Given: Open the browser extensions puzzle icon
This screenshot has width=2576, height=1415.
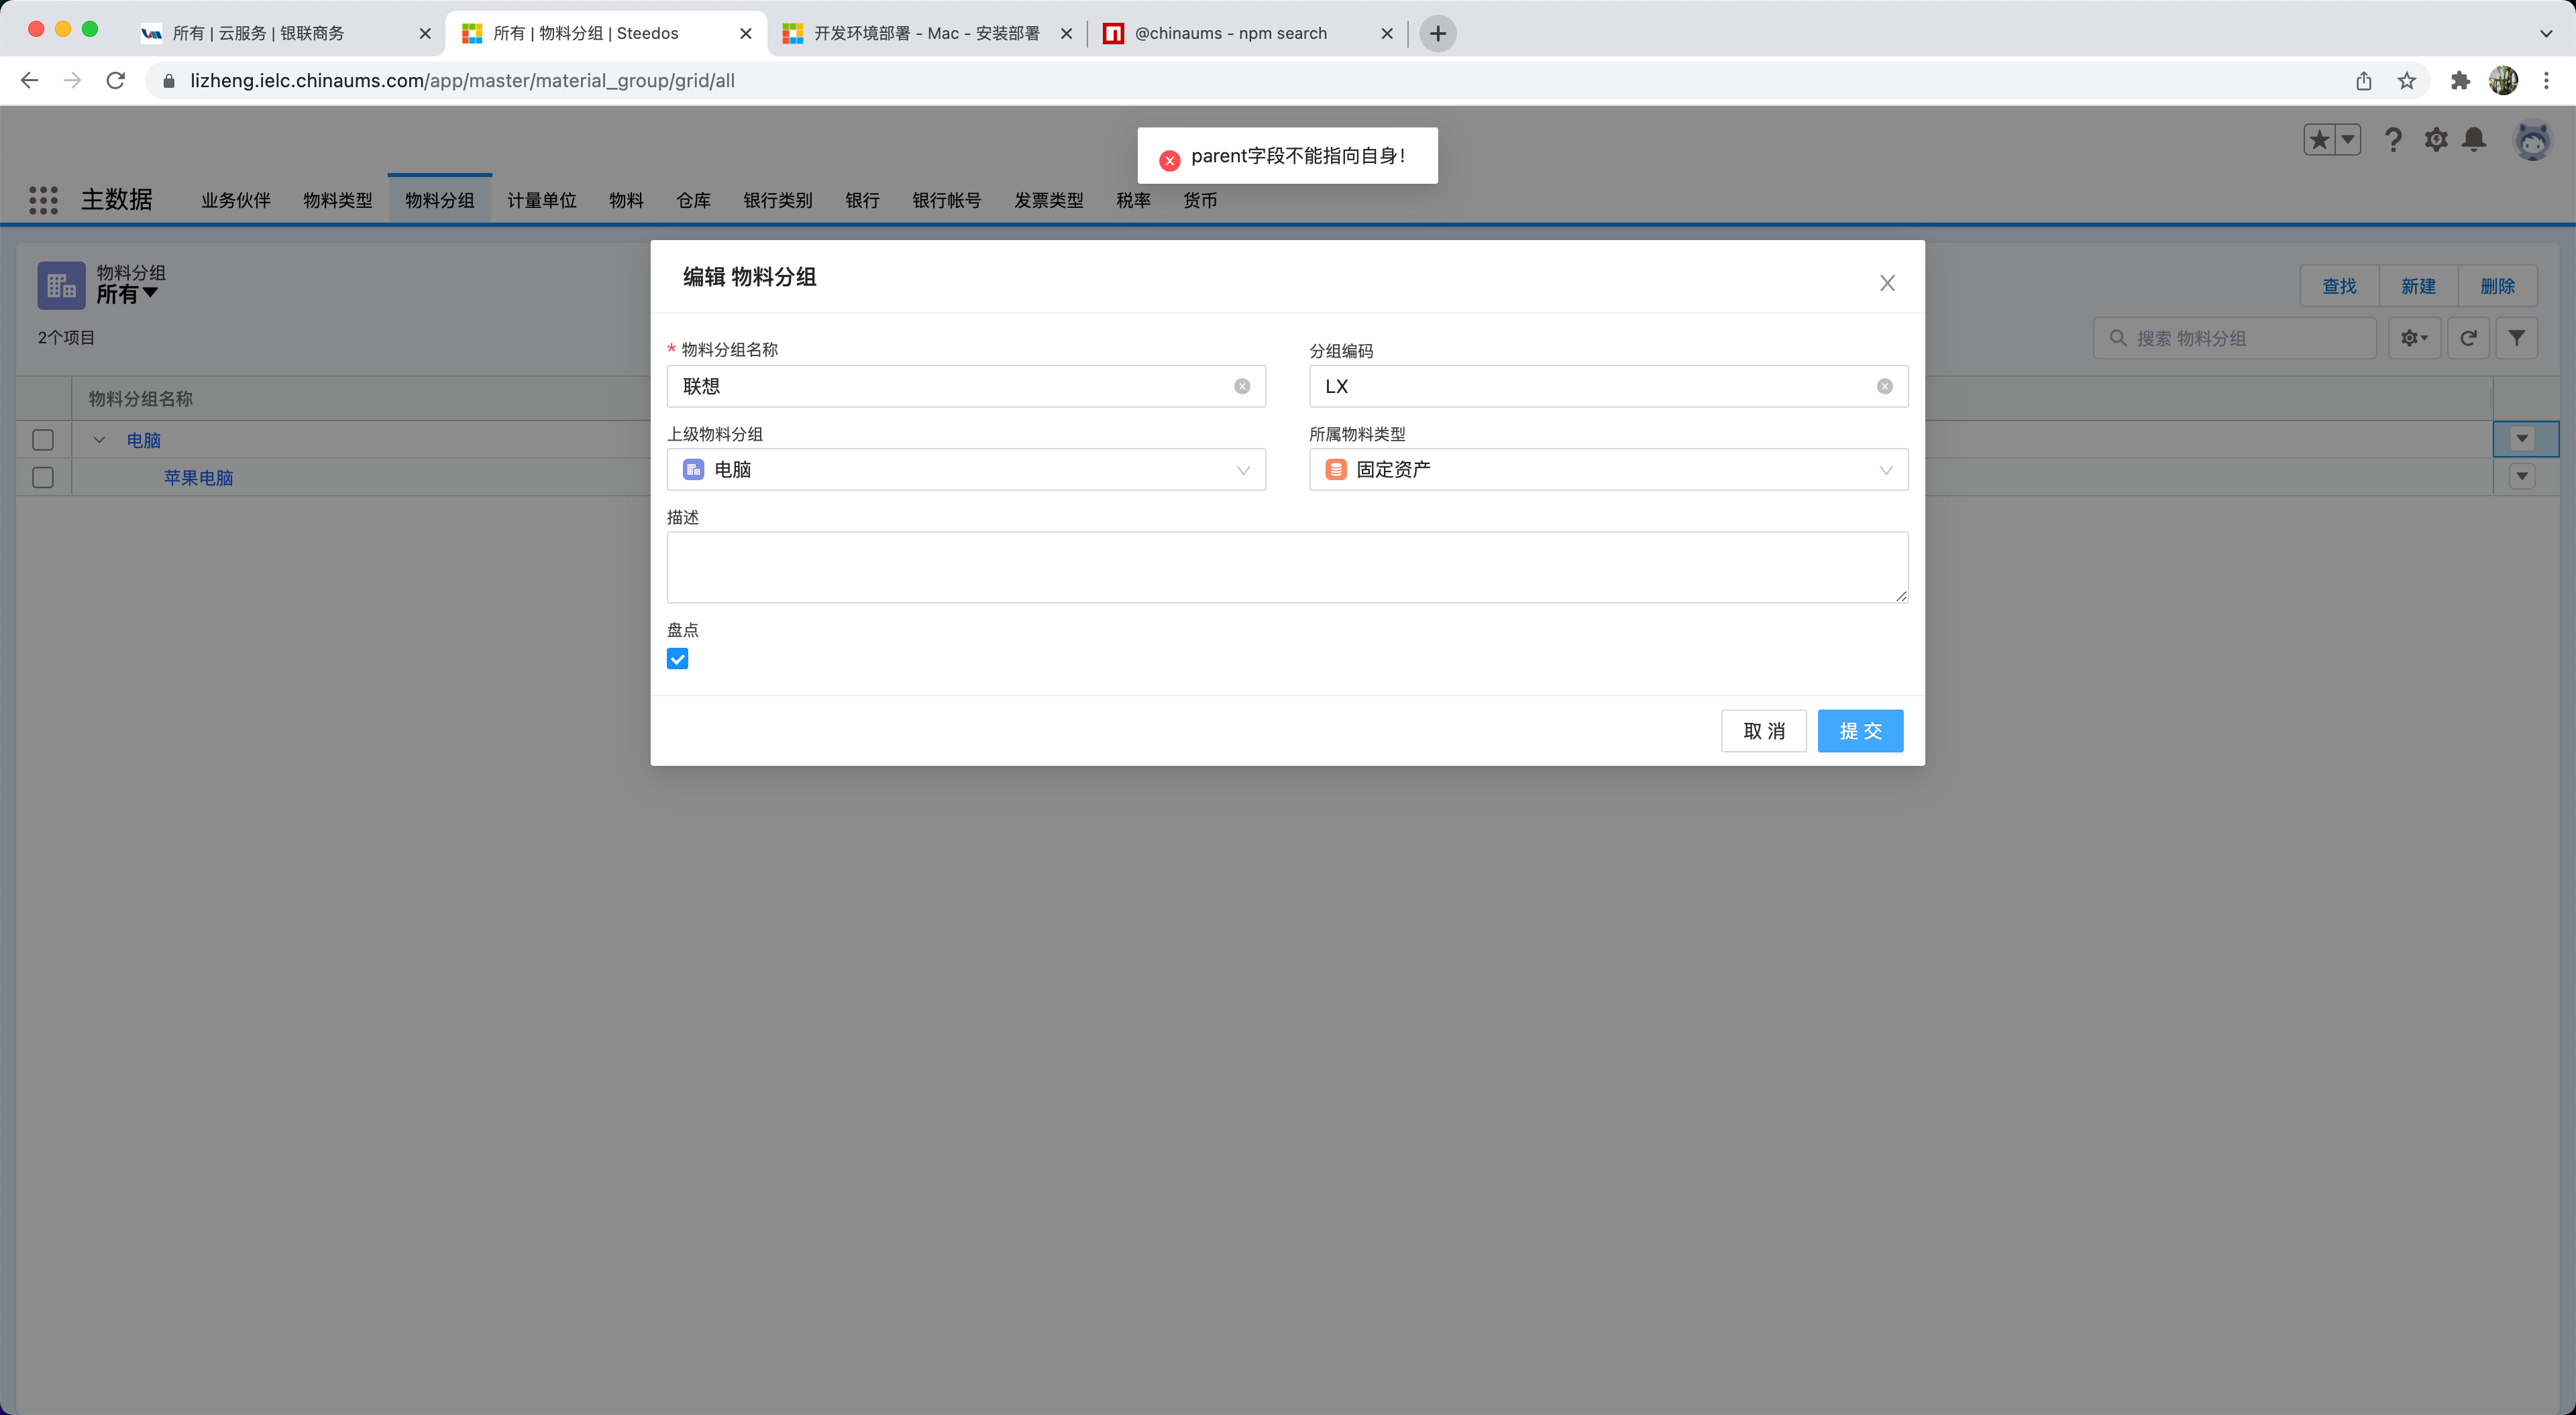Looking at the screenshot, I should pyautogui.click(x=2460, y=81).
